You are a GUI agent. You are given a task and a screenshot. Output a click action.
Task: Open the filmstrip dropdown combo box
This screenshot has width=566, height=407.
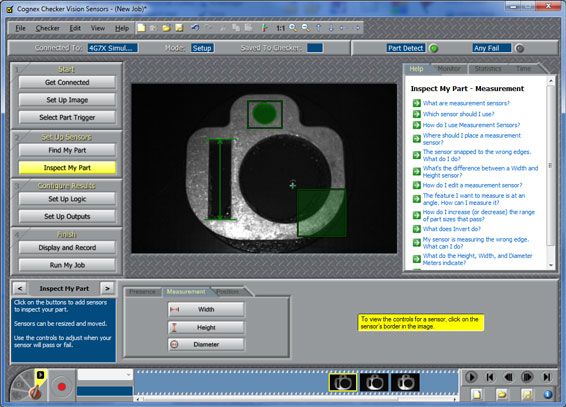[105, 375]
